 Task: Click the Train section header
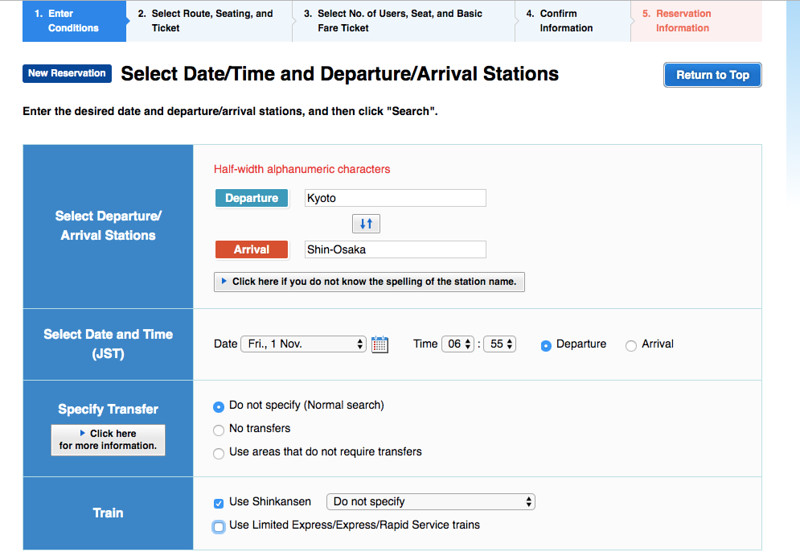click(108, 513)
